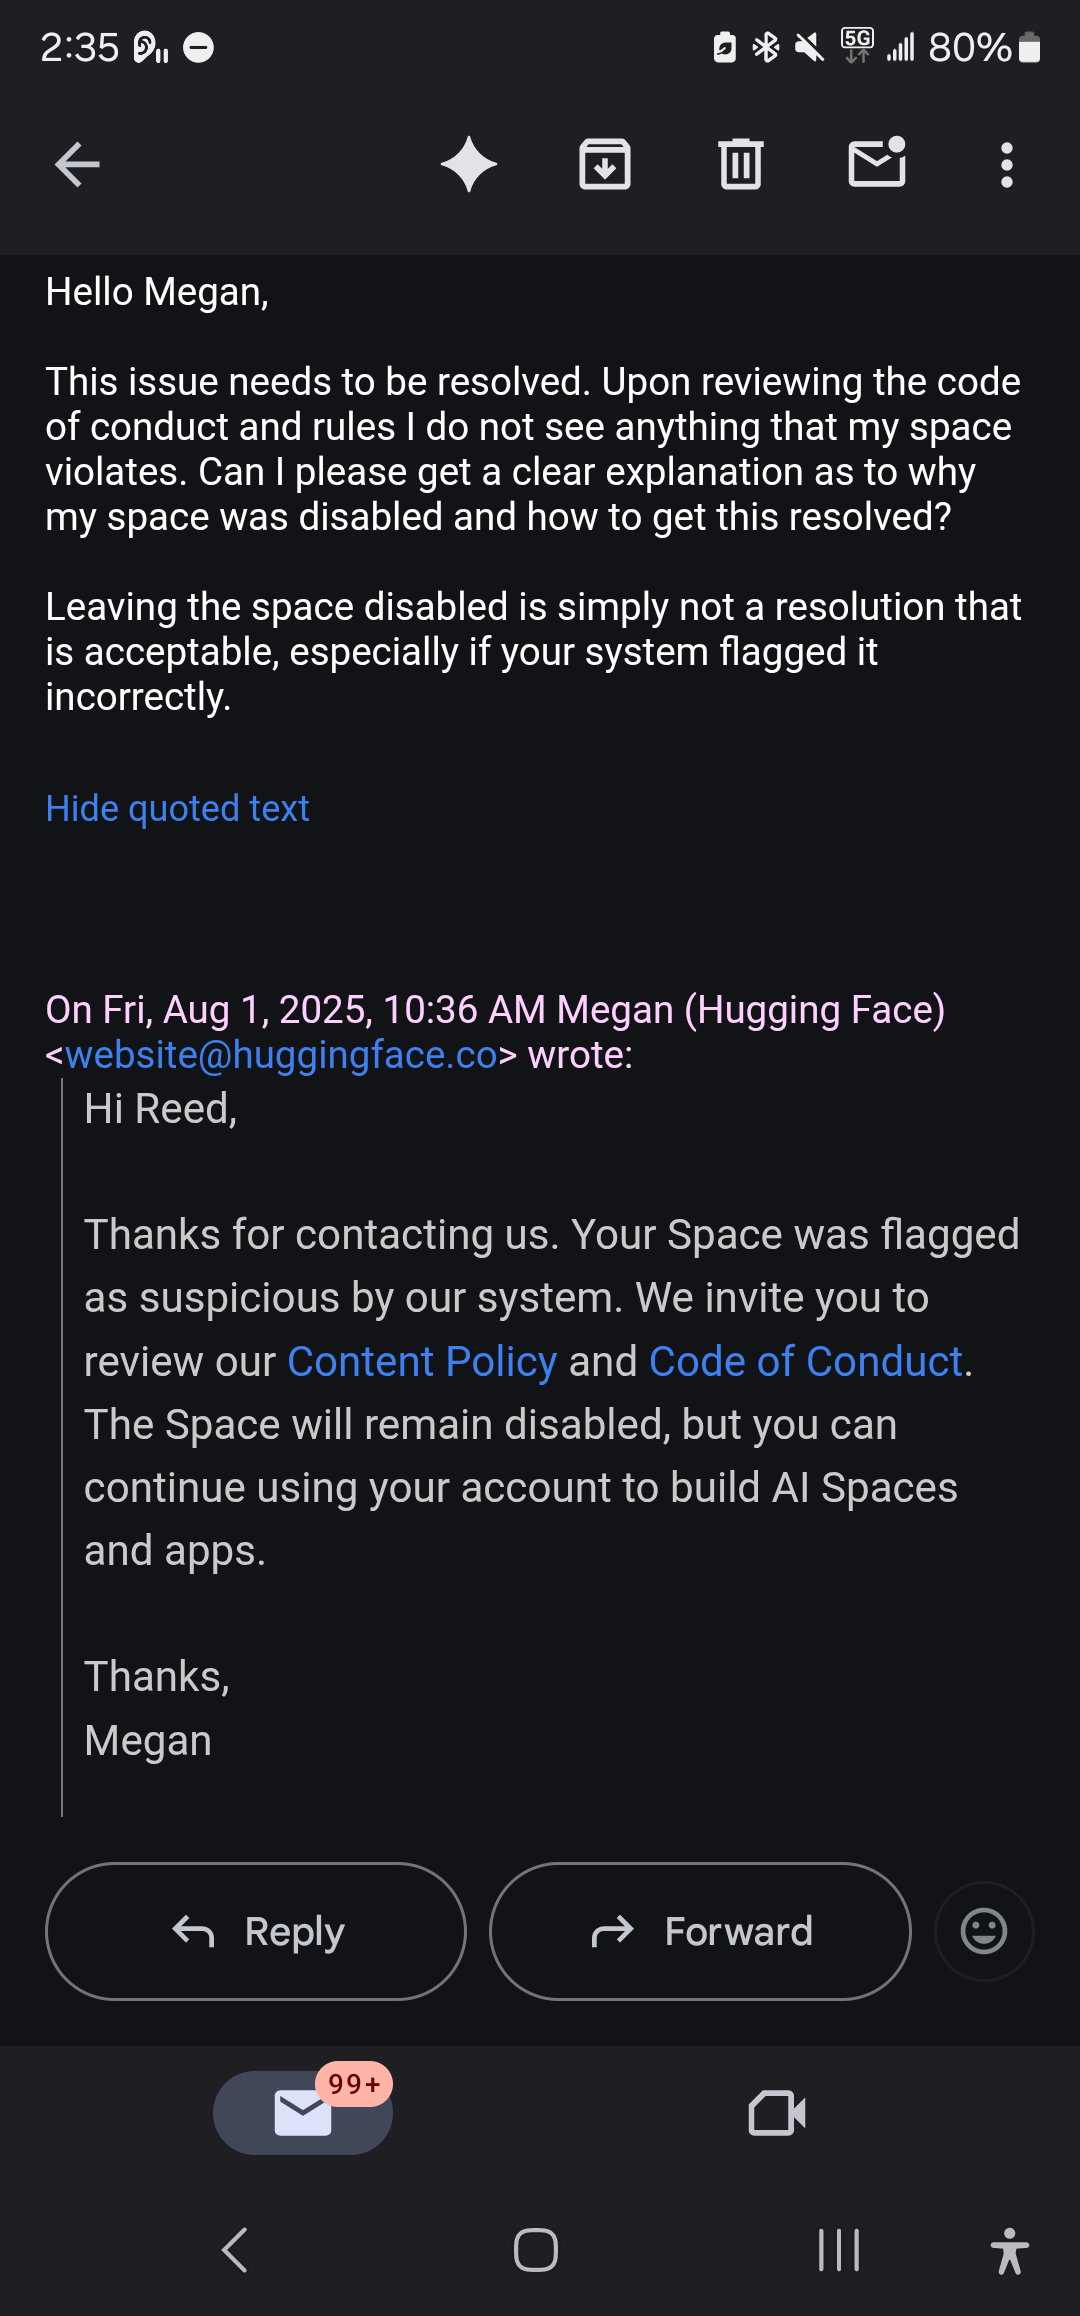Hide quoted text in the message
The width and height of the screenshot is (1080, 2316).
pos(177,808)
